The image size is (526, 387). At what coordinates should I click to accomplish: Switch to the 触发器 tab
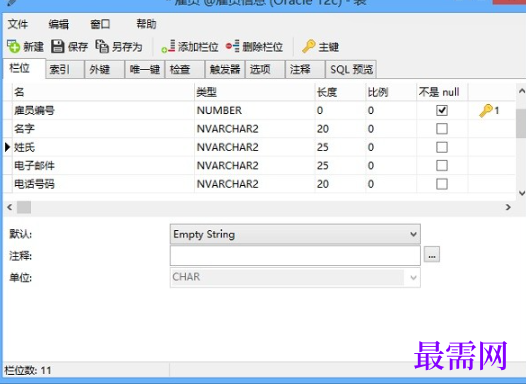tap(225, 69)
